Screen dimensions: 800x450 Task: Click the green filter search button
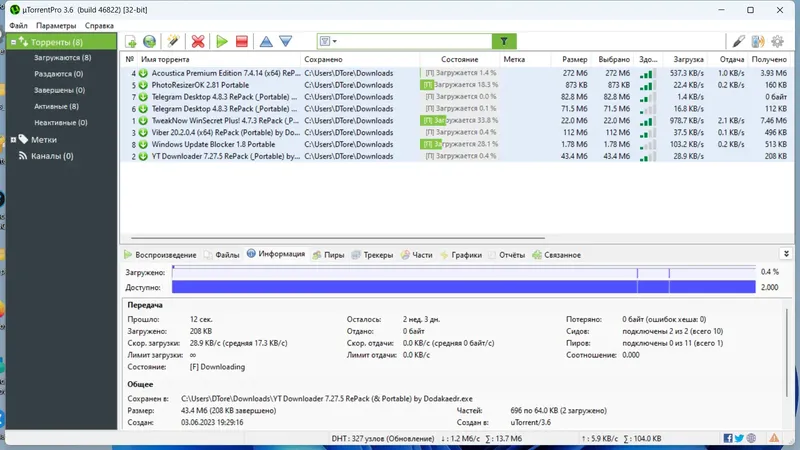coord(504,41)
